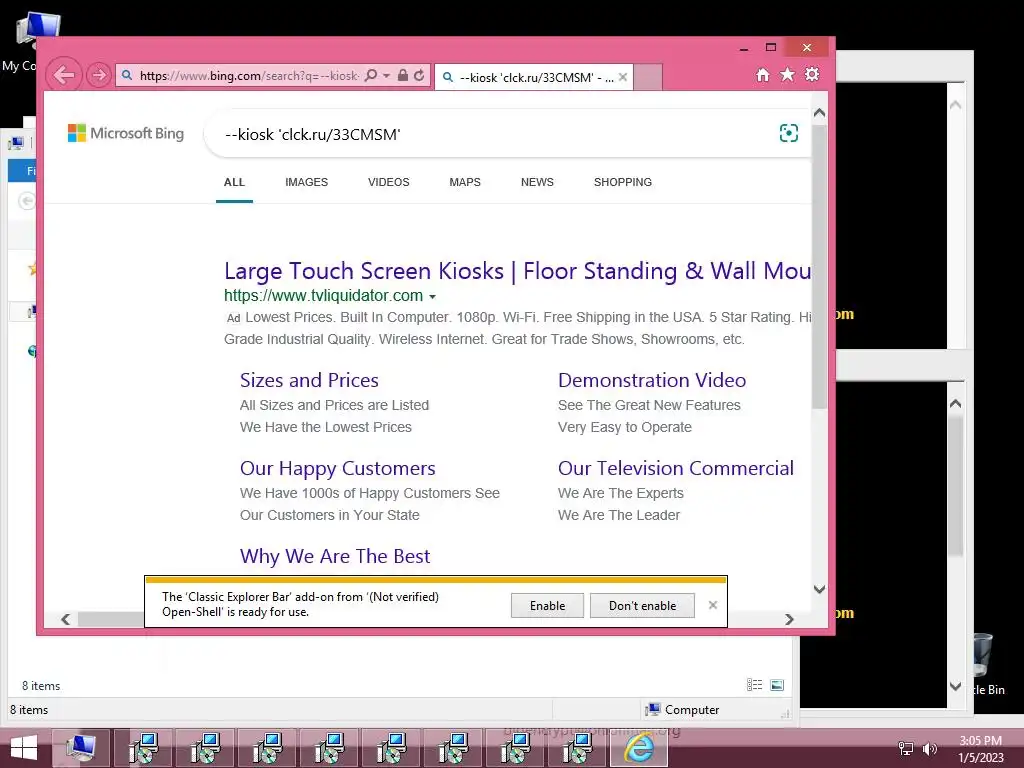Click the page scroll down arrow

pos(820,589)
